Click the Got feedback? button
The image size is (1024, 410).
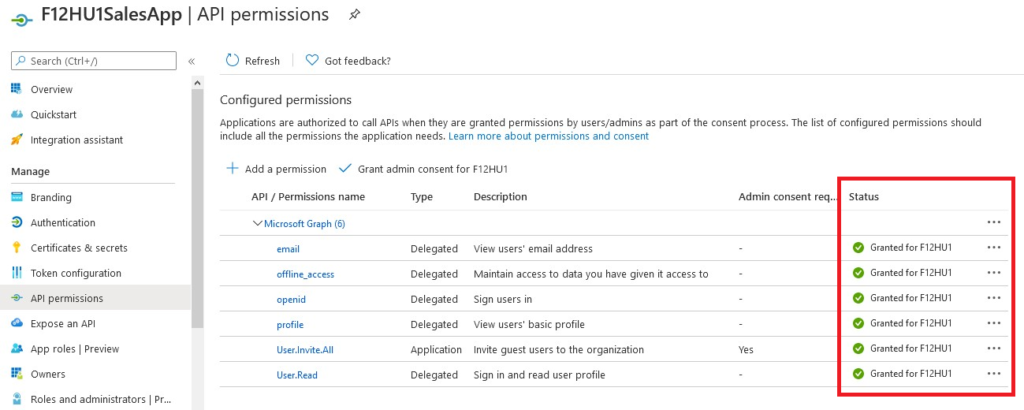[347, 61]
